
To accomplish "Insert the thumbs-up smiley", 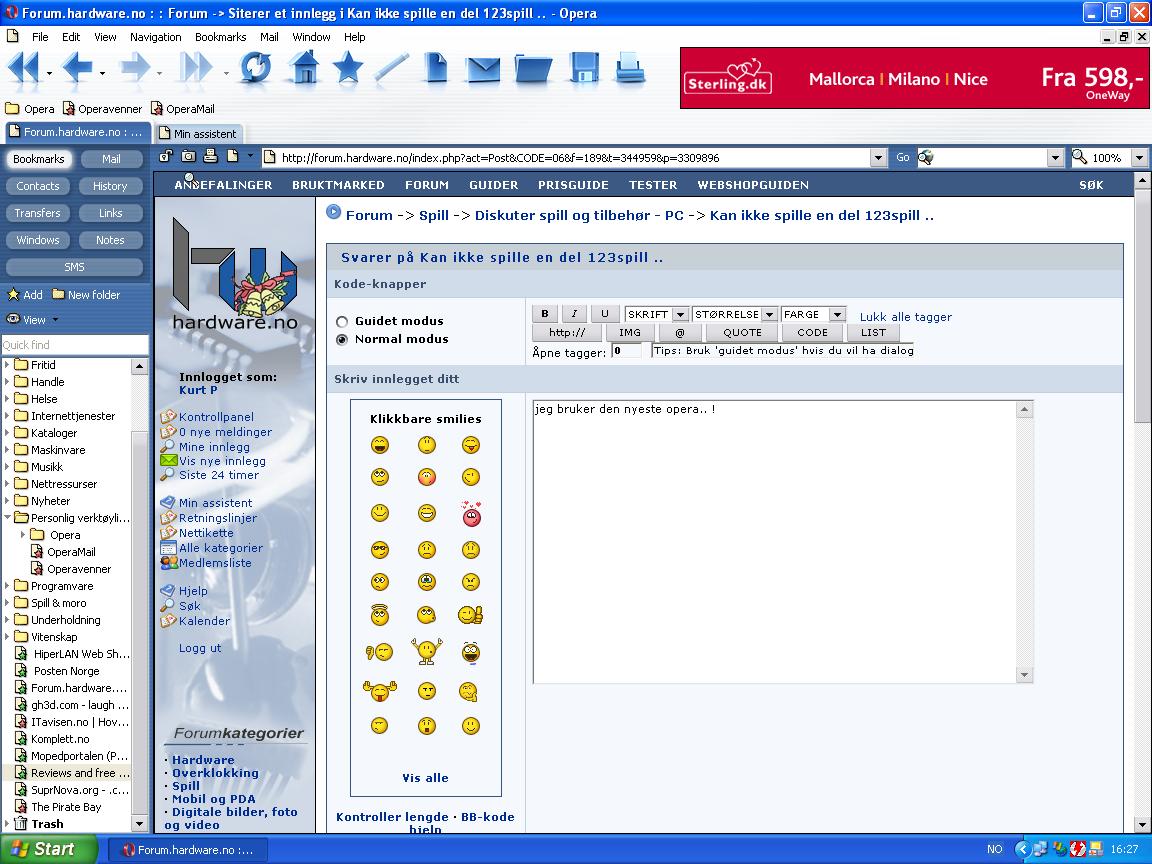I will click(470, 614).
